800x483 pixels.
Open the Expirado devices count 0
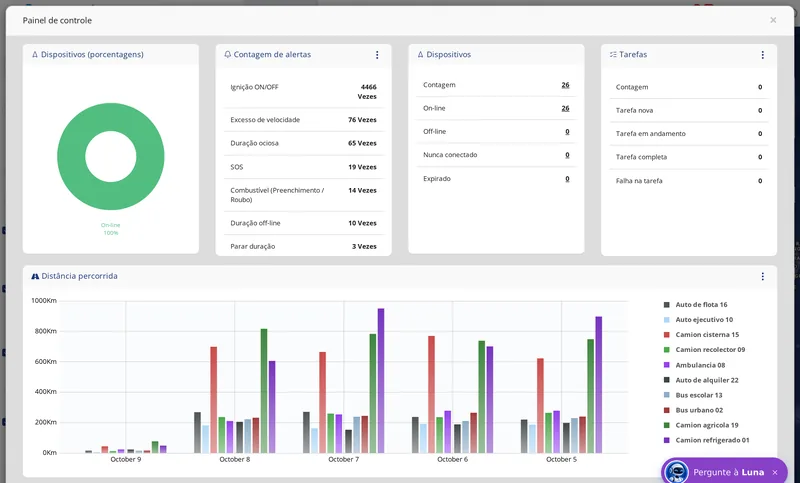point(567,179)
